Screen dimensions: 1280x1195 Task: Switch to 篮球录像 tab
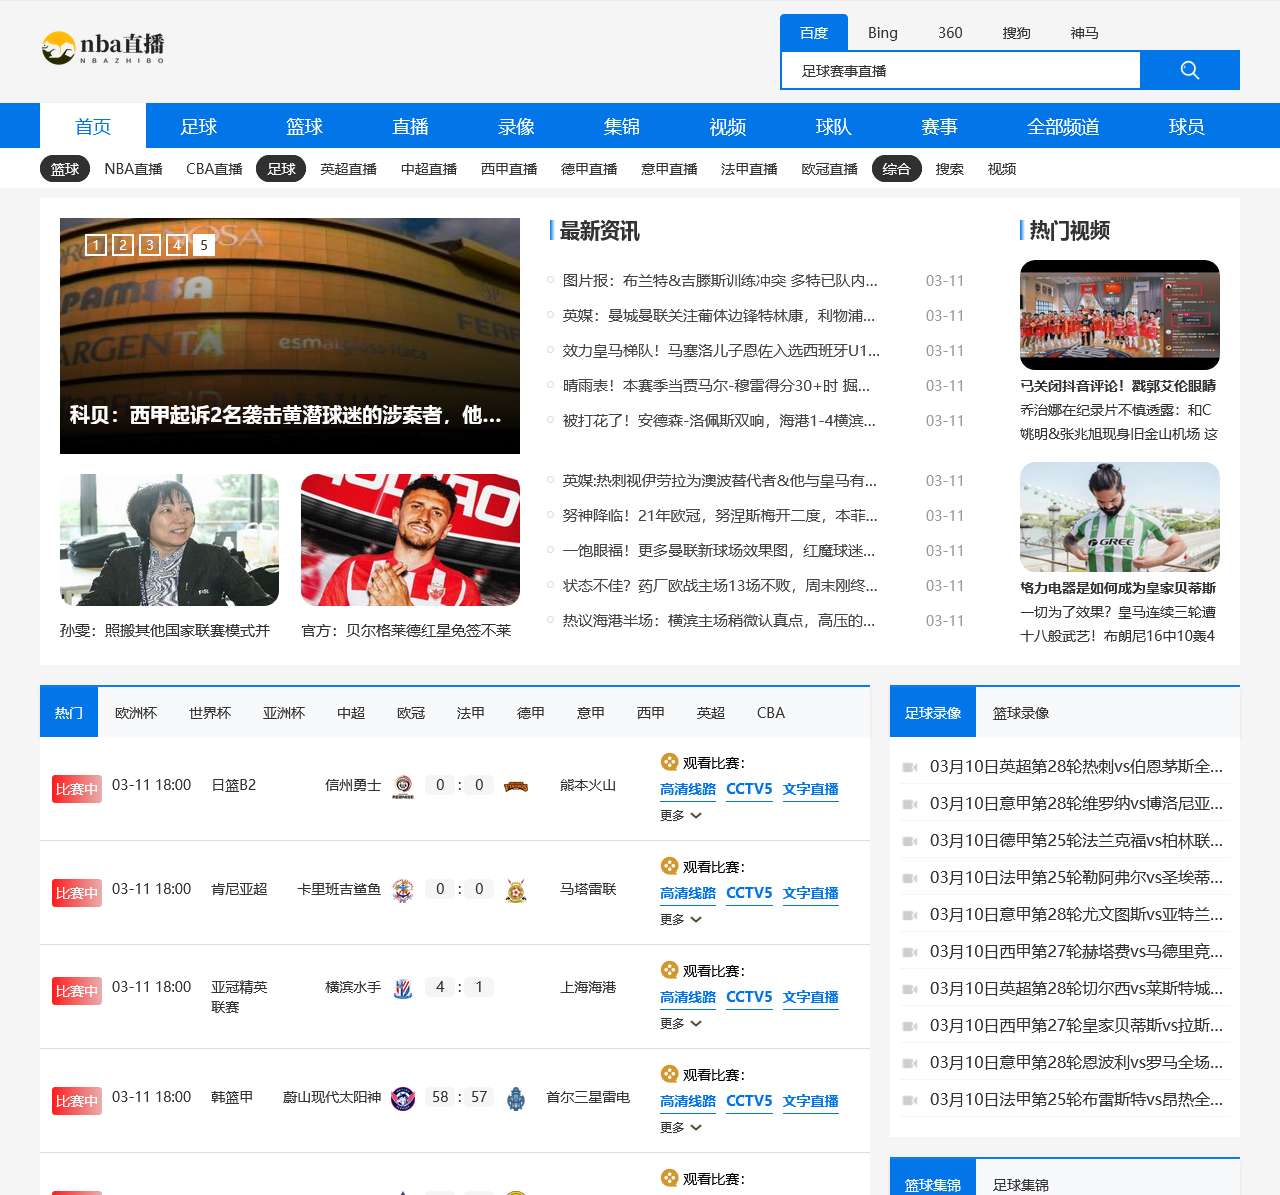1021,713
